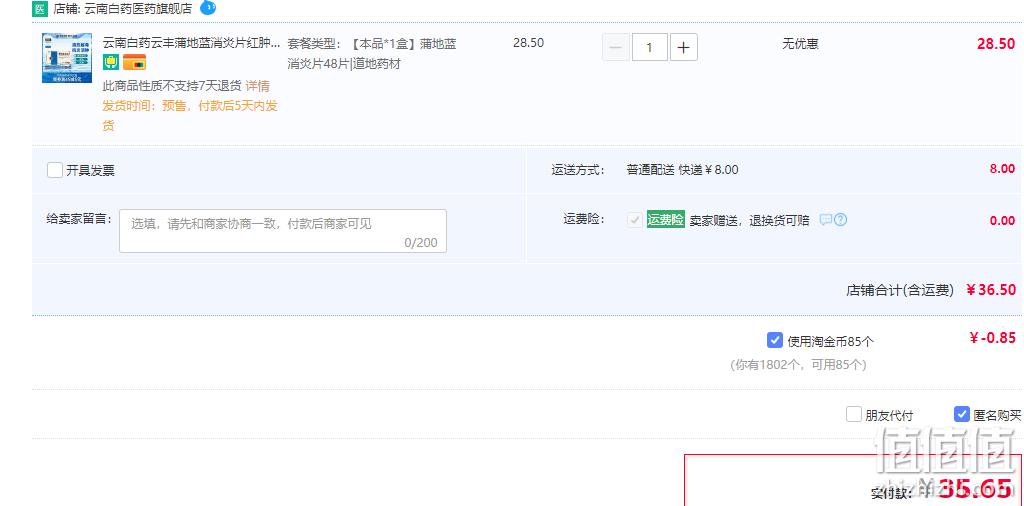The width and height of the screenshot is (1024, 506).
Task: Click the coin deduction amount ¥-0.85
Action: [x=993, y=338]
